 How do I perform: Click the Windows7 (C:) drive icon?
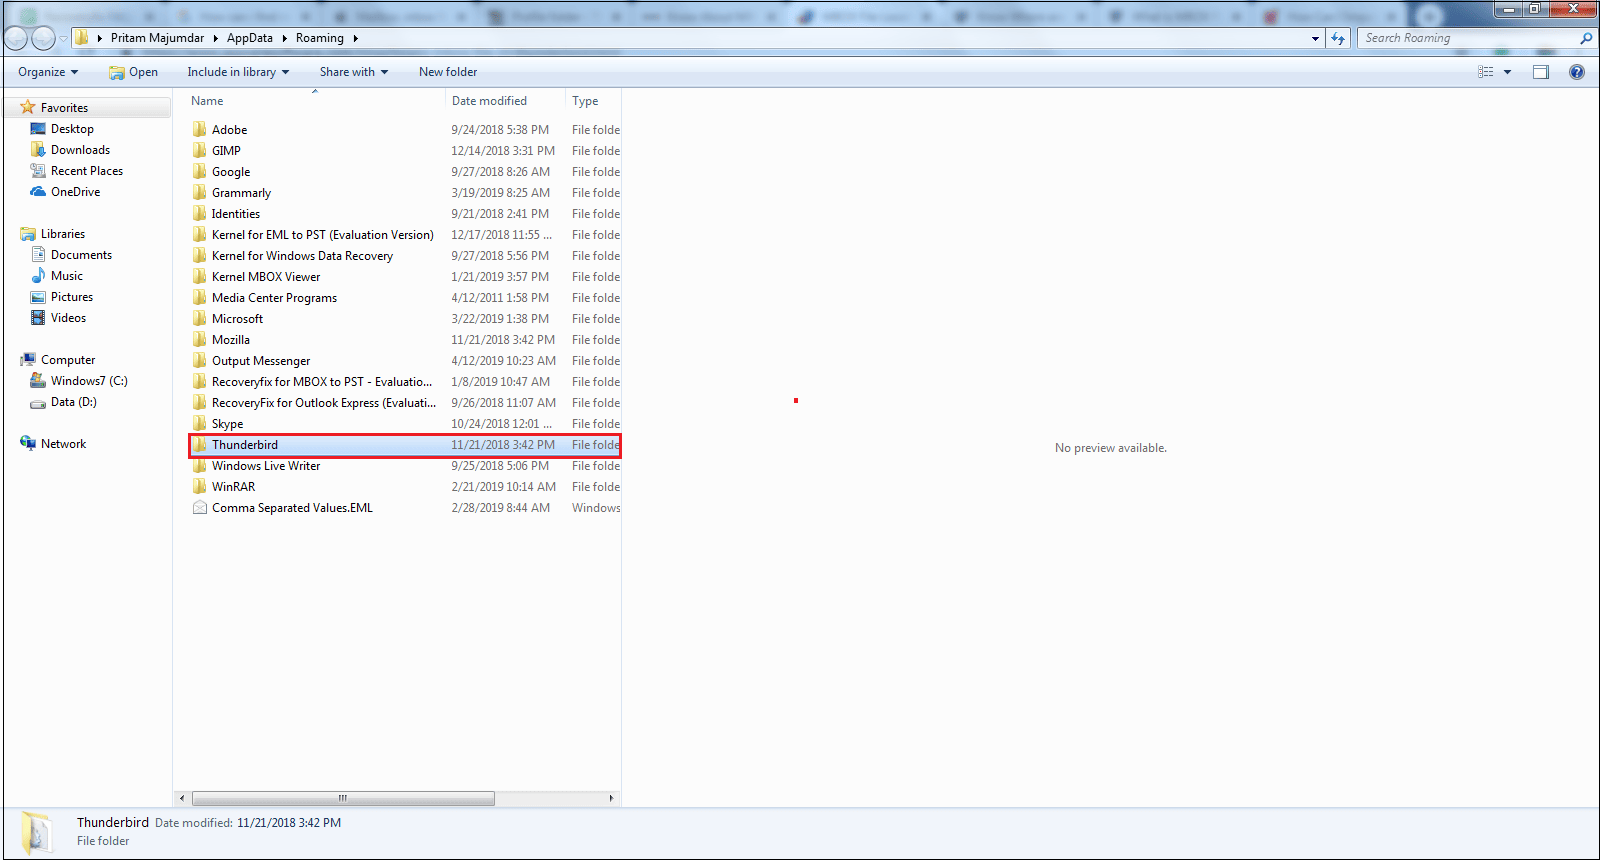tap(38, 380)
